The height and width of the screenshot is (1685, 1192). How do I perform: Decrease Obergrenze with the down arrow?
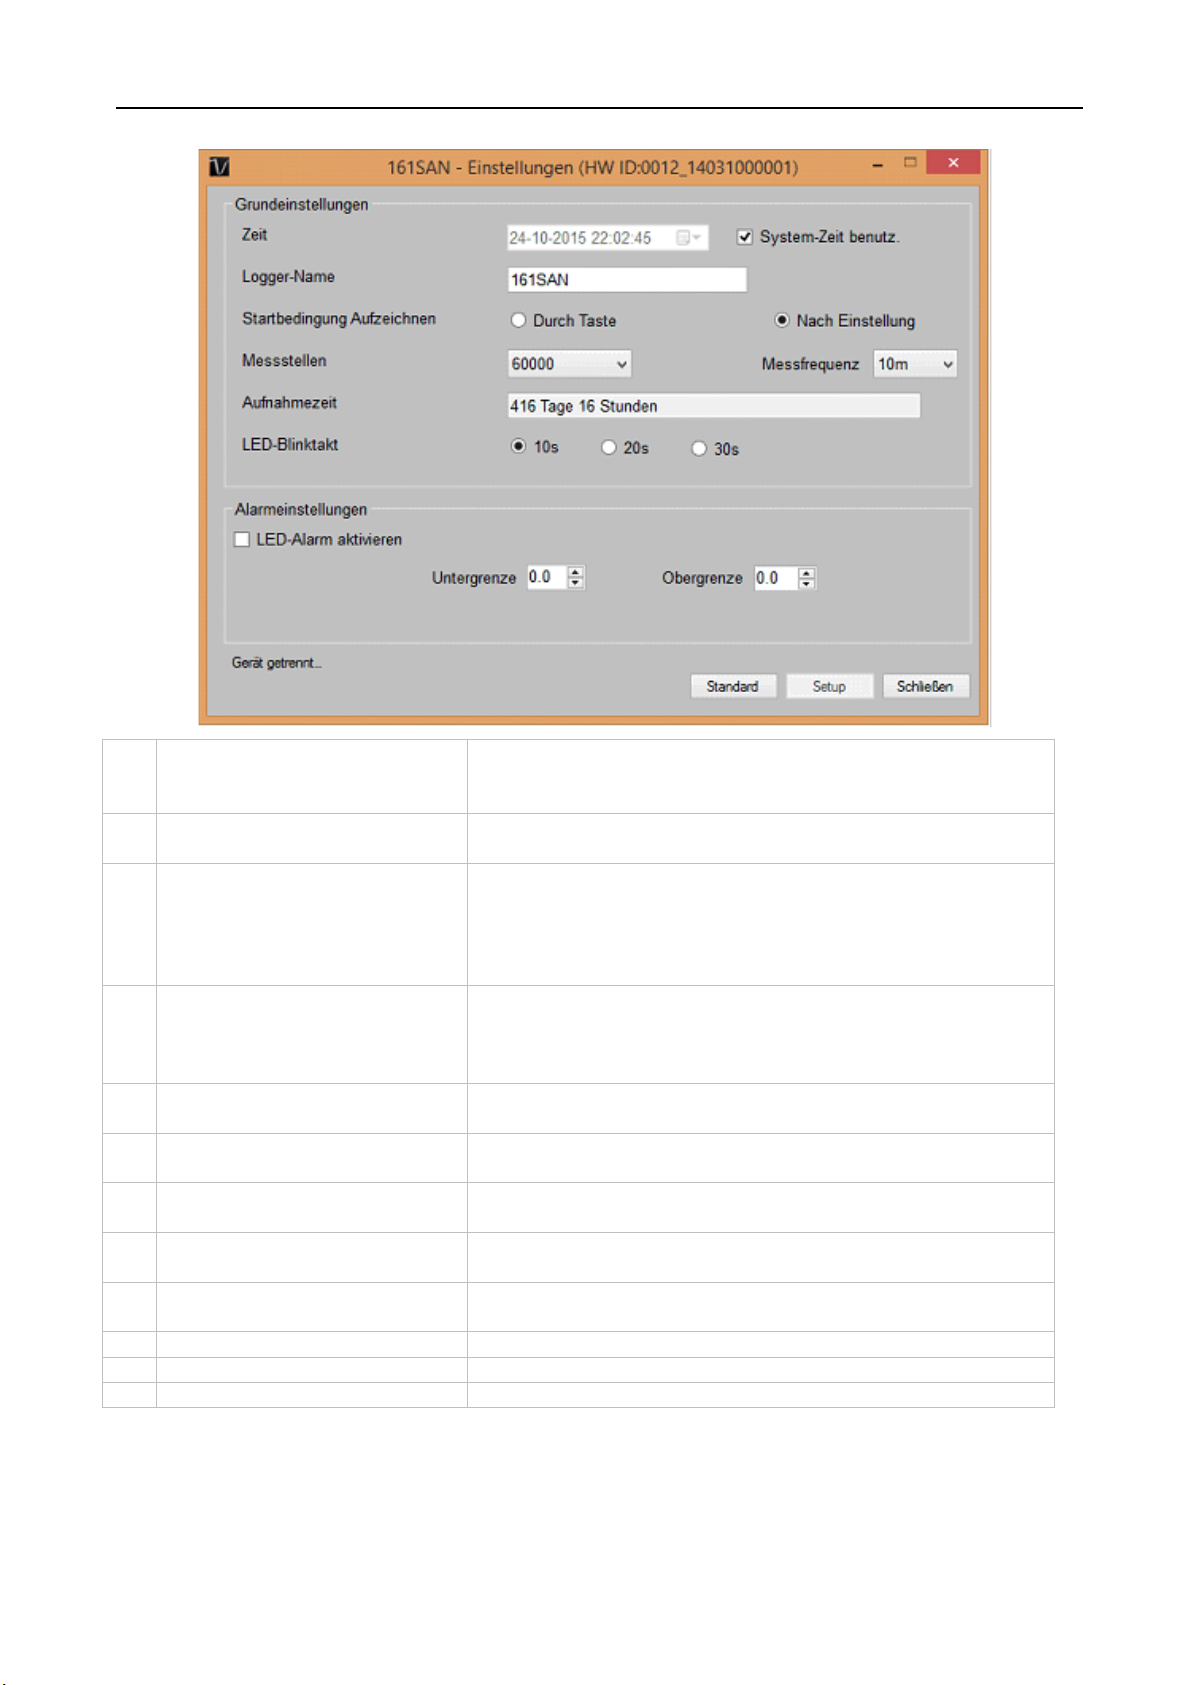tap(807, 584)
